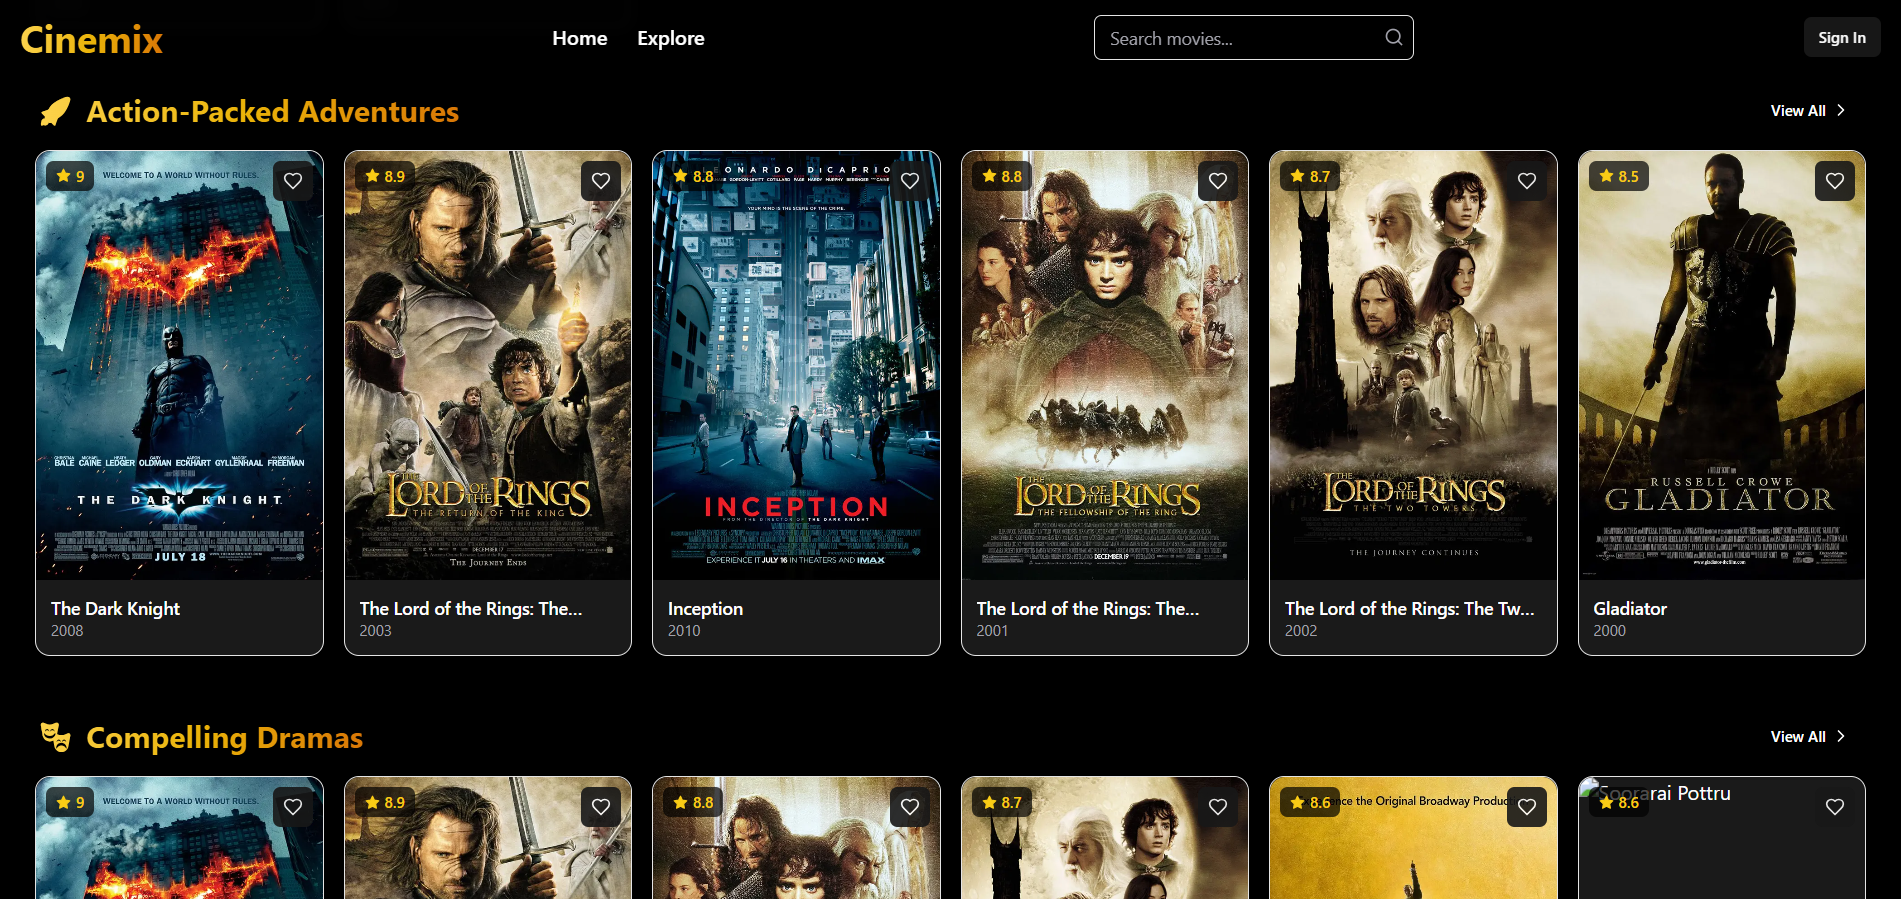View All Action-Packed Adventures
The image size is (1901, 899).
1808,111
